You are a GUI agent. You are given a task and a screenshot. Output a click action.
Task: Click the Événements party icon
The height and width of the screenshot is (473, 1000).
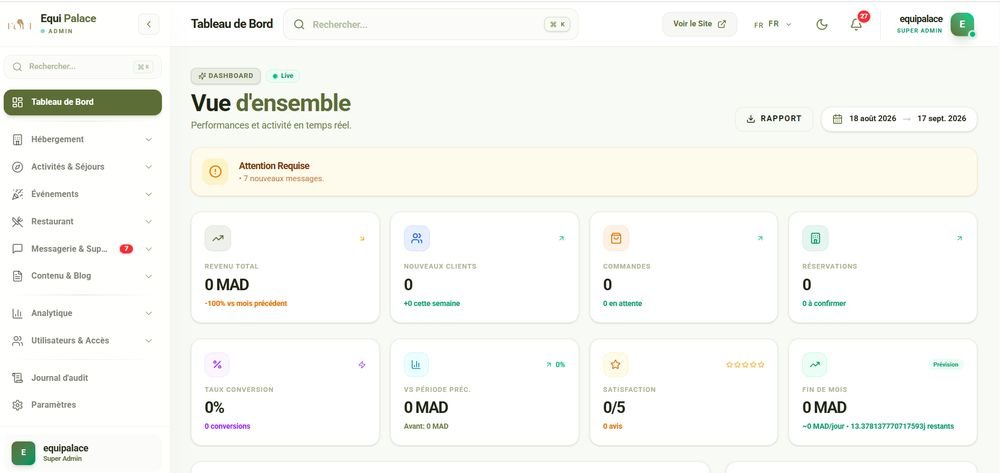pyautogui.click(x=18, y=194)
